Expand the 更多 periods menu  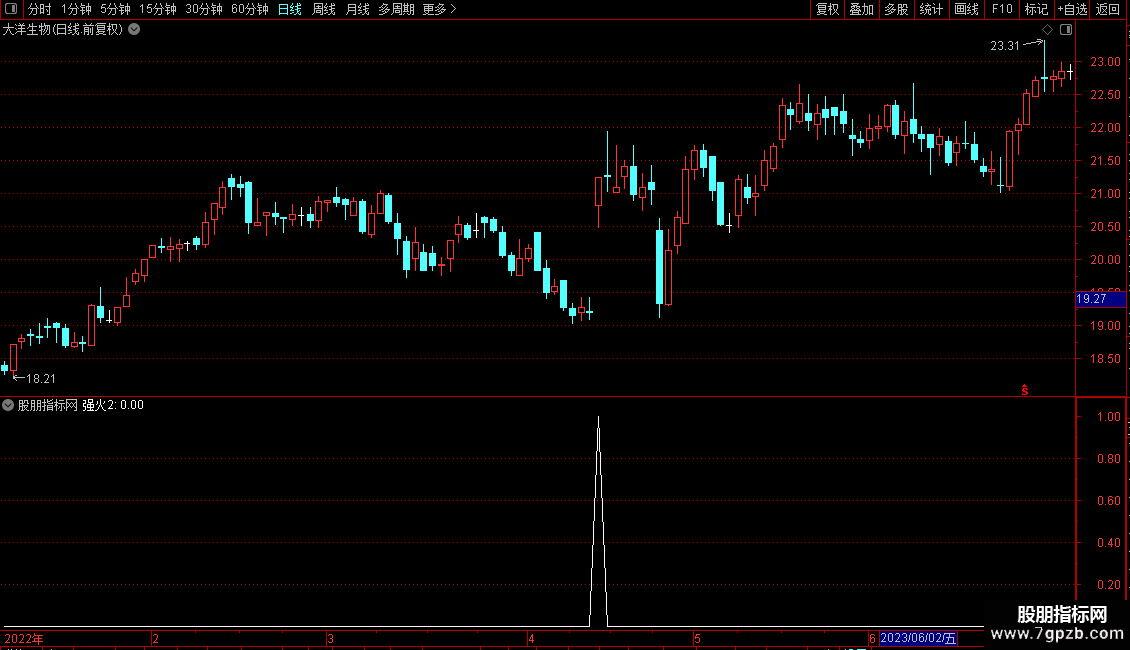click(440, 9)
